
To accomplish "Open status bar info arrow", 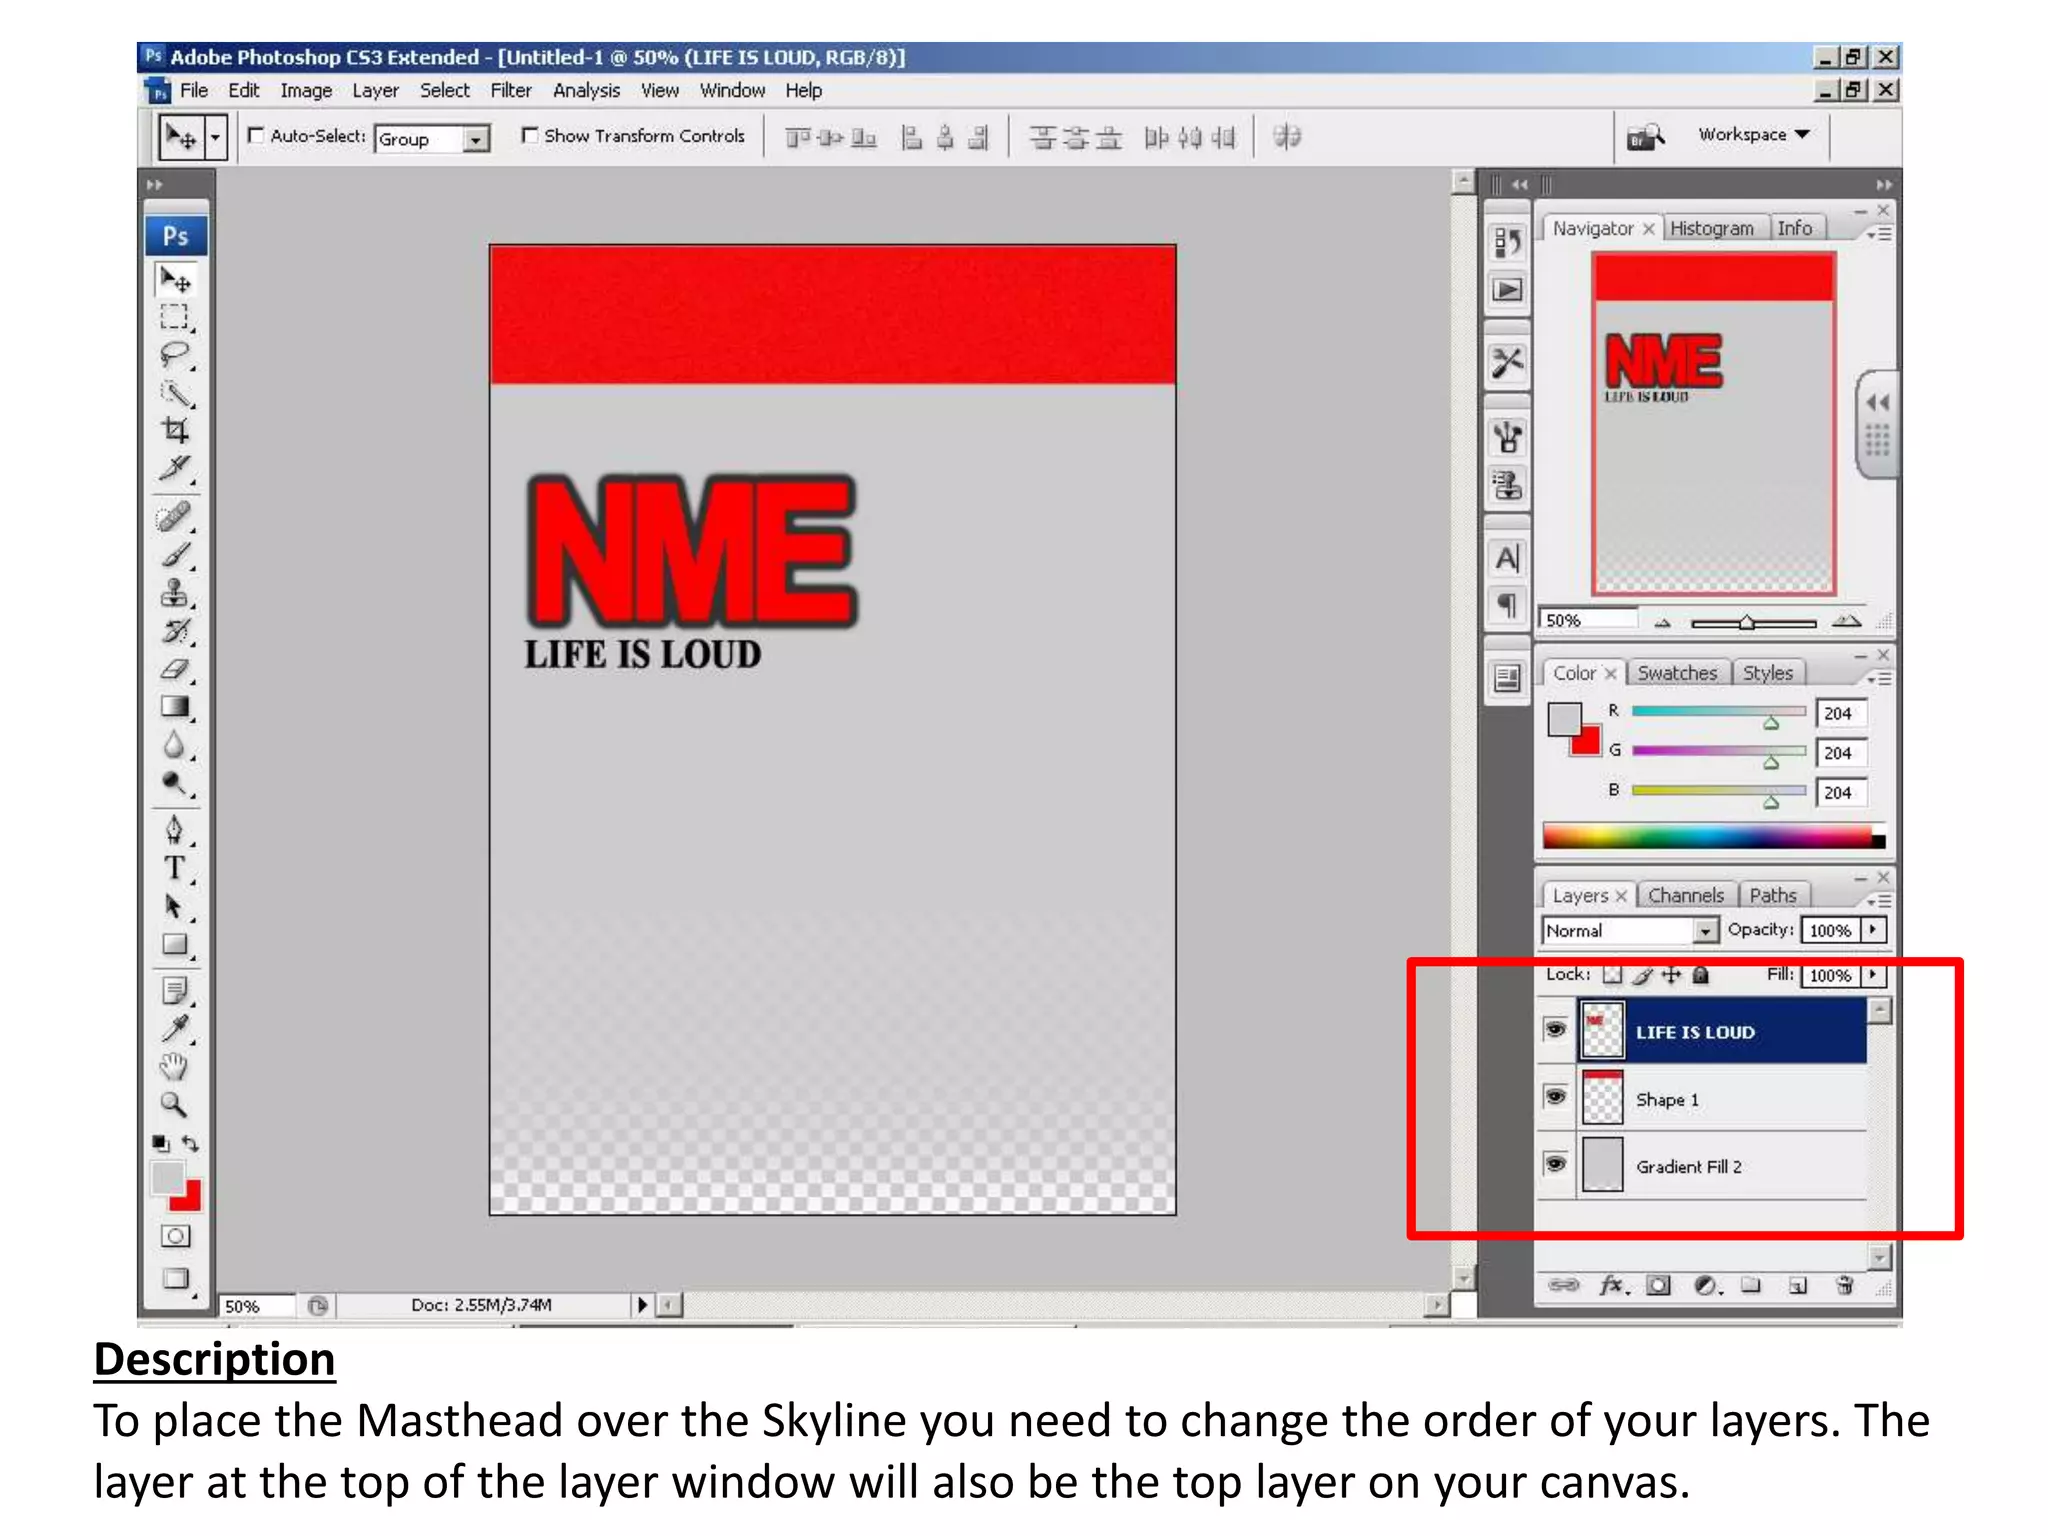I will [x=642, y=1305].
